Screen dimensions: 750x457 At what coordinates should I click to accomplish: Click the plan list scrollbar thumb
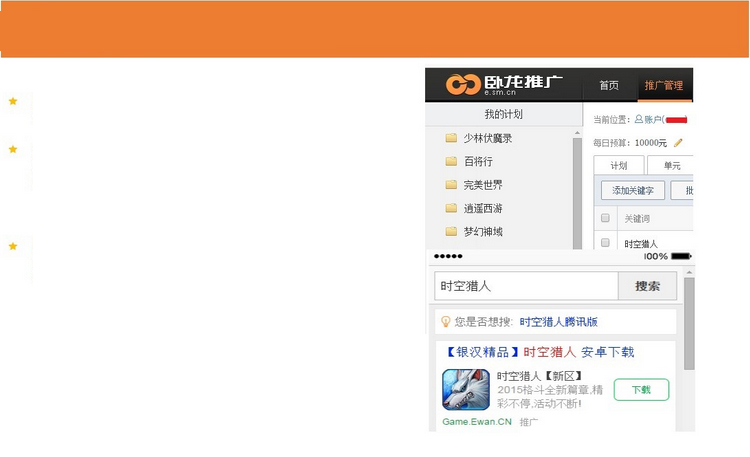pos(577,193)
